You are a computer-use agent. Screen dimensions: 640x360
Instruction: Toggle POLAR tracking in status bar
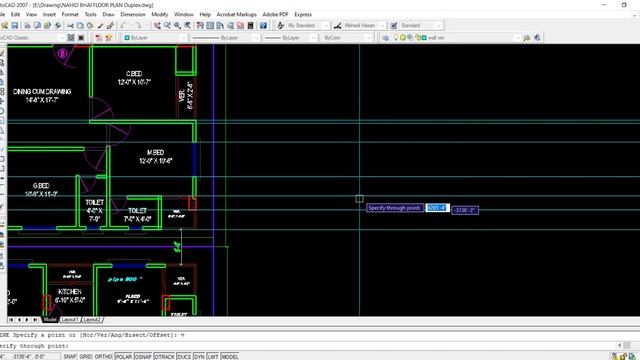pyautogui.click(x=124, y=356)
